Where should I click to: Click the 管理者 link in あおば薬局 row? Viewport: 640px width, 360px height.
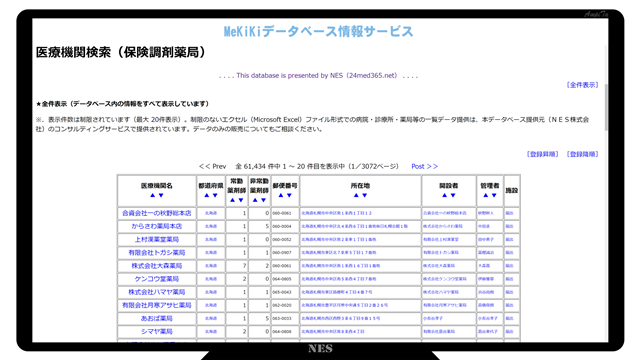[x=488, y=318]
